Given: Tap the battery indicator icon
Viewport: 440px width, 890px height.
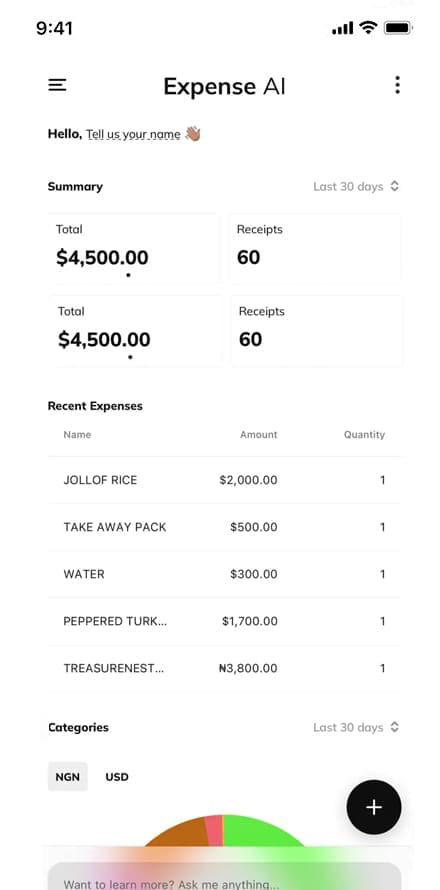Looking at the screenshot, I should [397, 27].
